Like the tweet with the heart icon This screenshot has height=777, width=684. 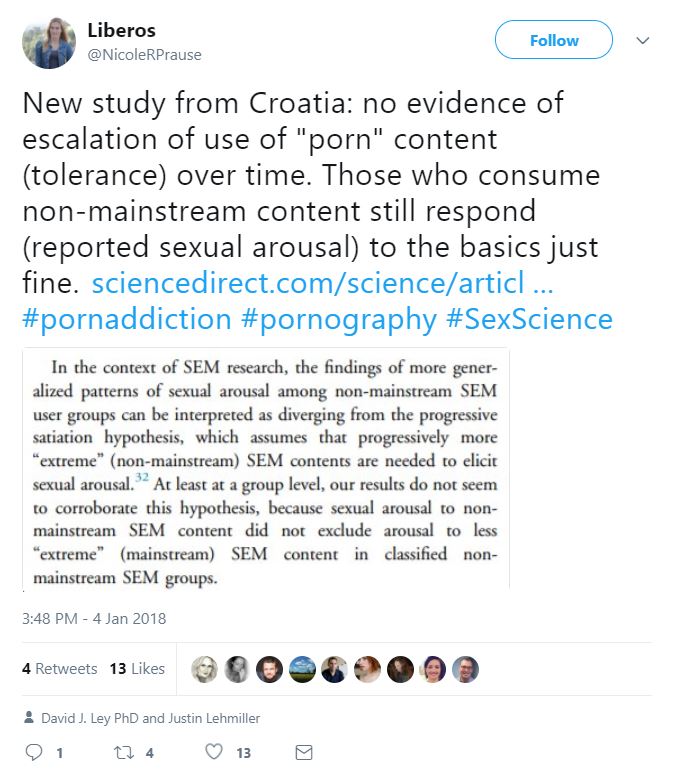coord(213,753)
